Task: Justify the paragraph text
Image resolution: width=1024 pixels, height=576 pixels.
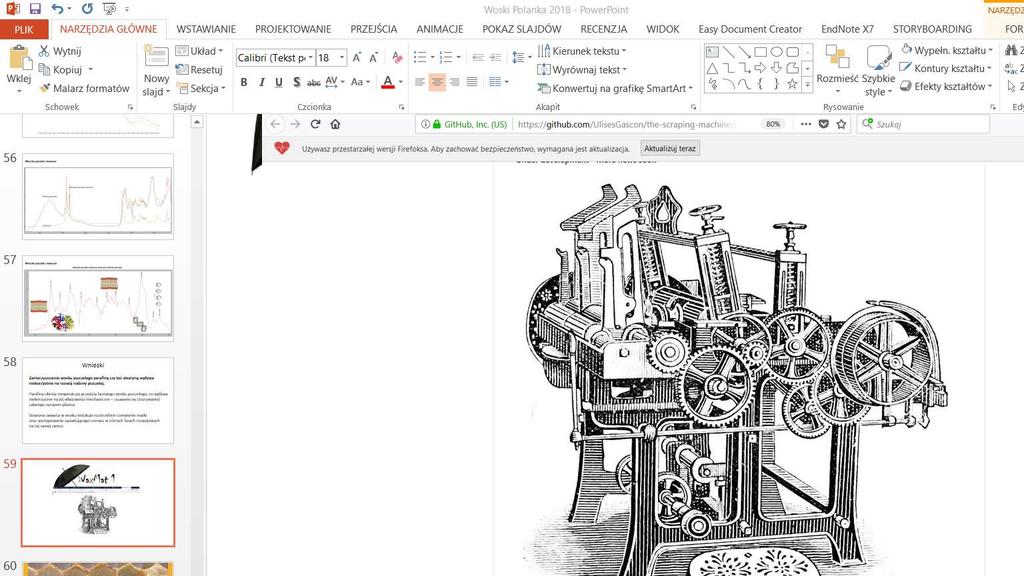Action: (x=472, y=82)
